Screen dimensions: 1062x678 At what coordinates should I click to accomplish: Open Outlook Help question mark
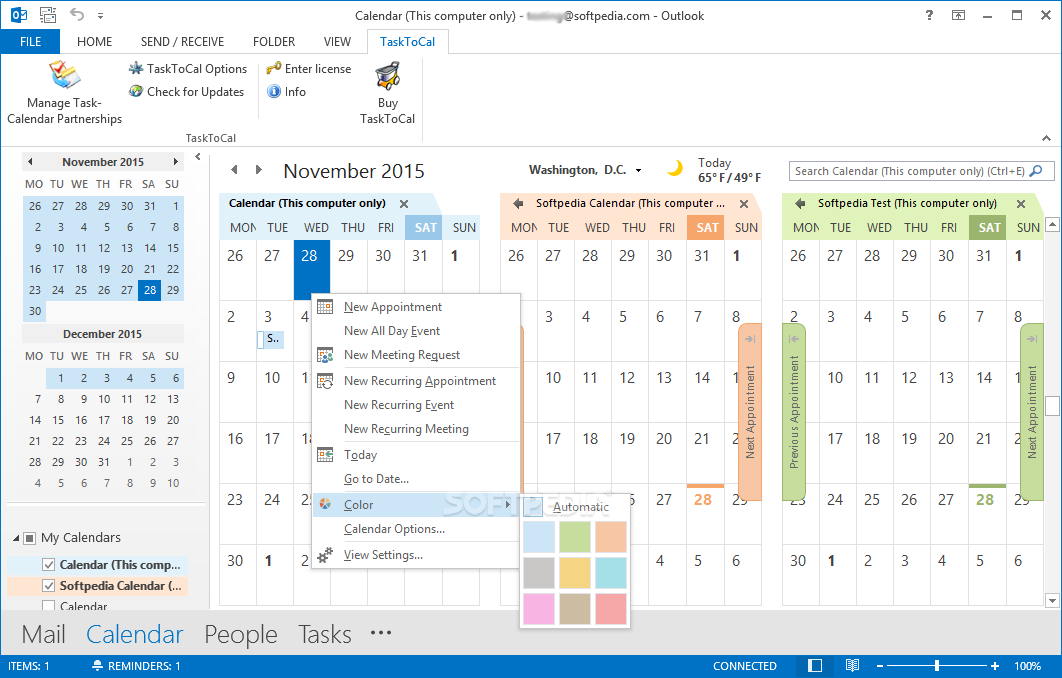click(x=929, y=15)
